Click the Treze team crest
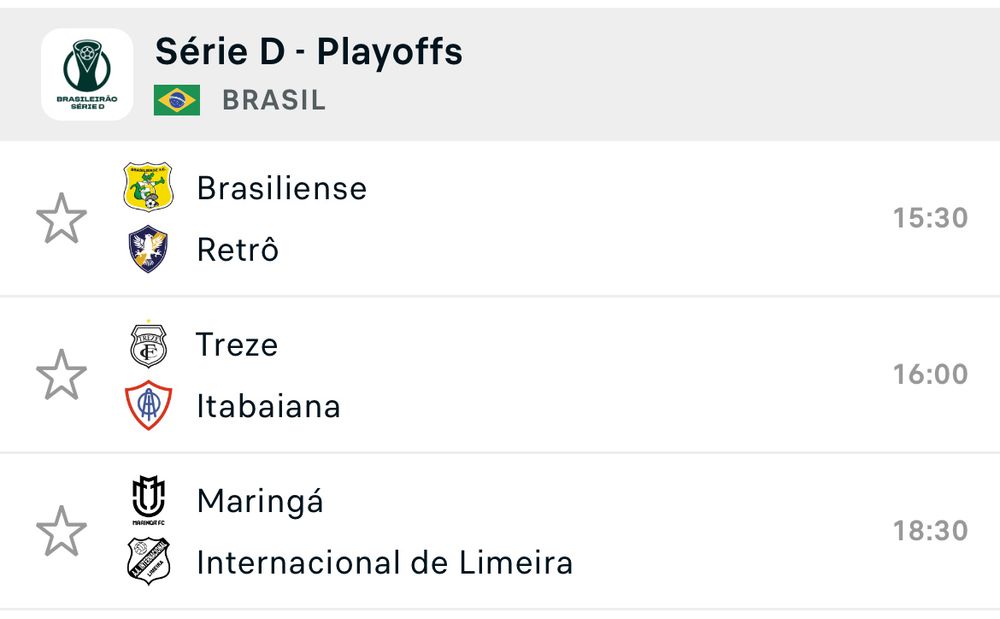Screen dimensions: 1000x619 click(x=148, y=344)
